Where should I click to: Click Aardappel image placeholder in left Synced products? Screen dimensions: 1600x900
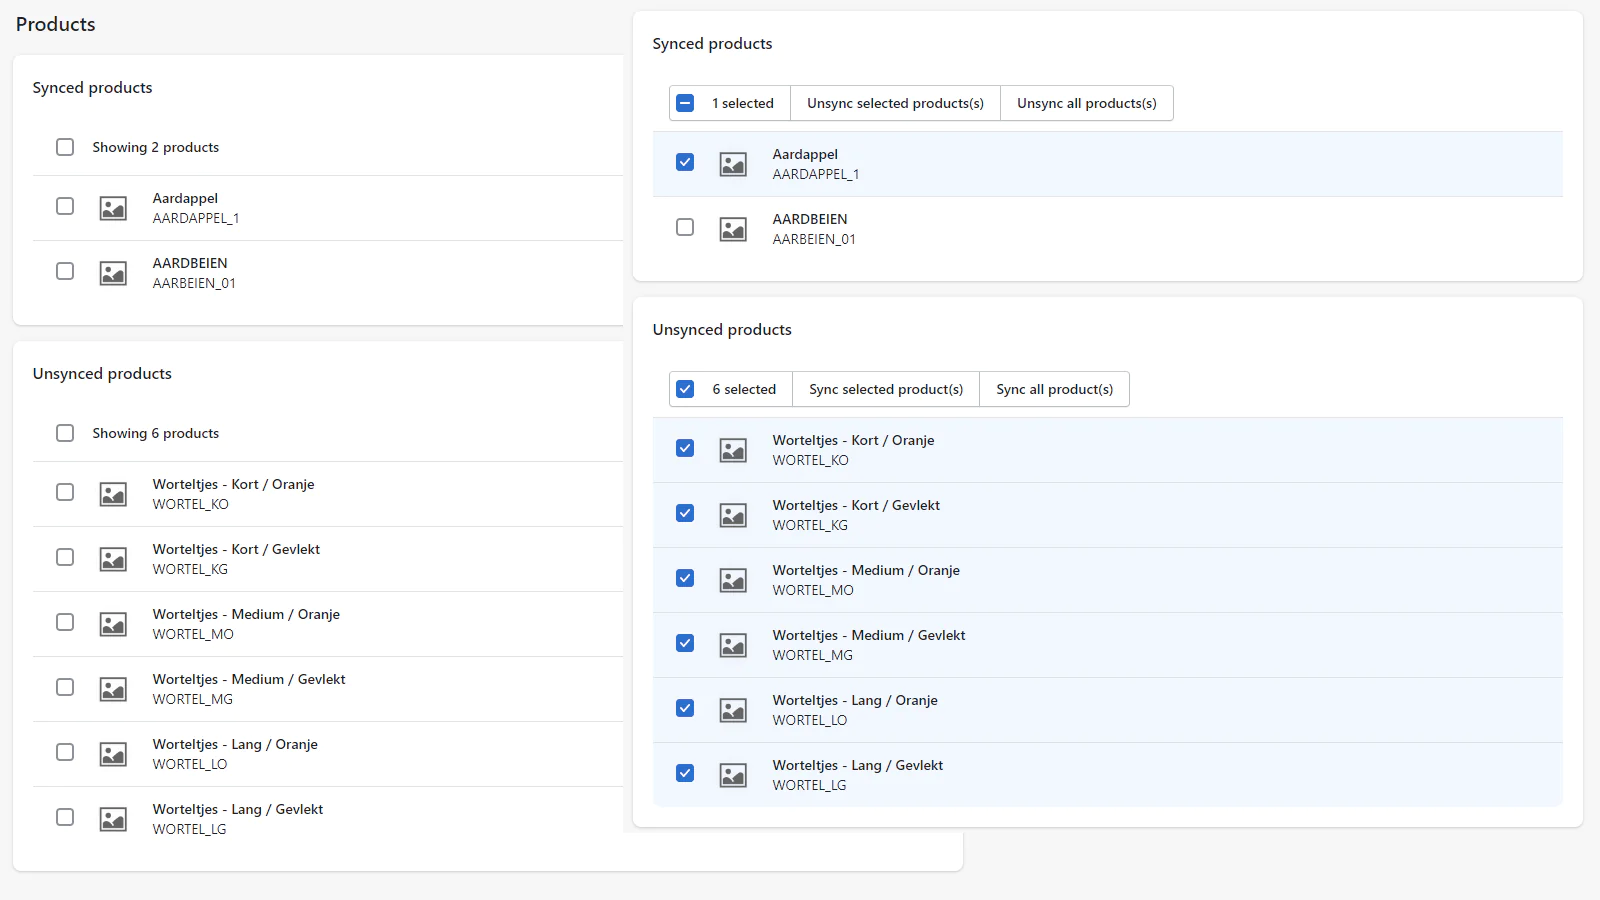113,208
